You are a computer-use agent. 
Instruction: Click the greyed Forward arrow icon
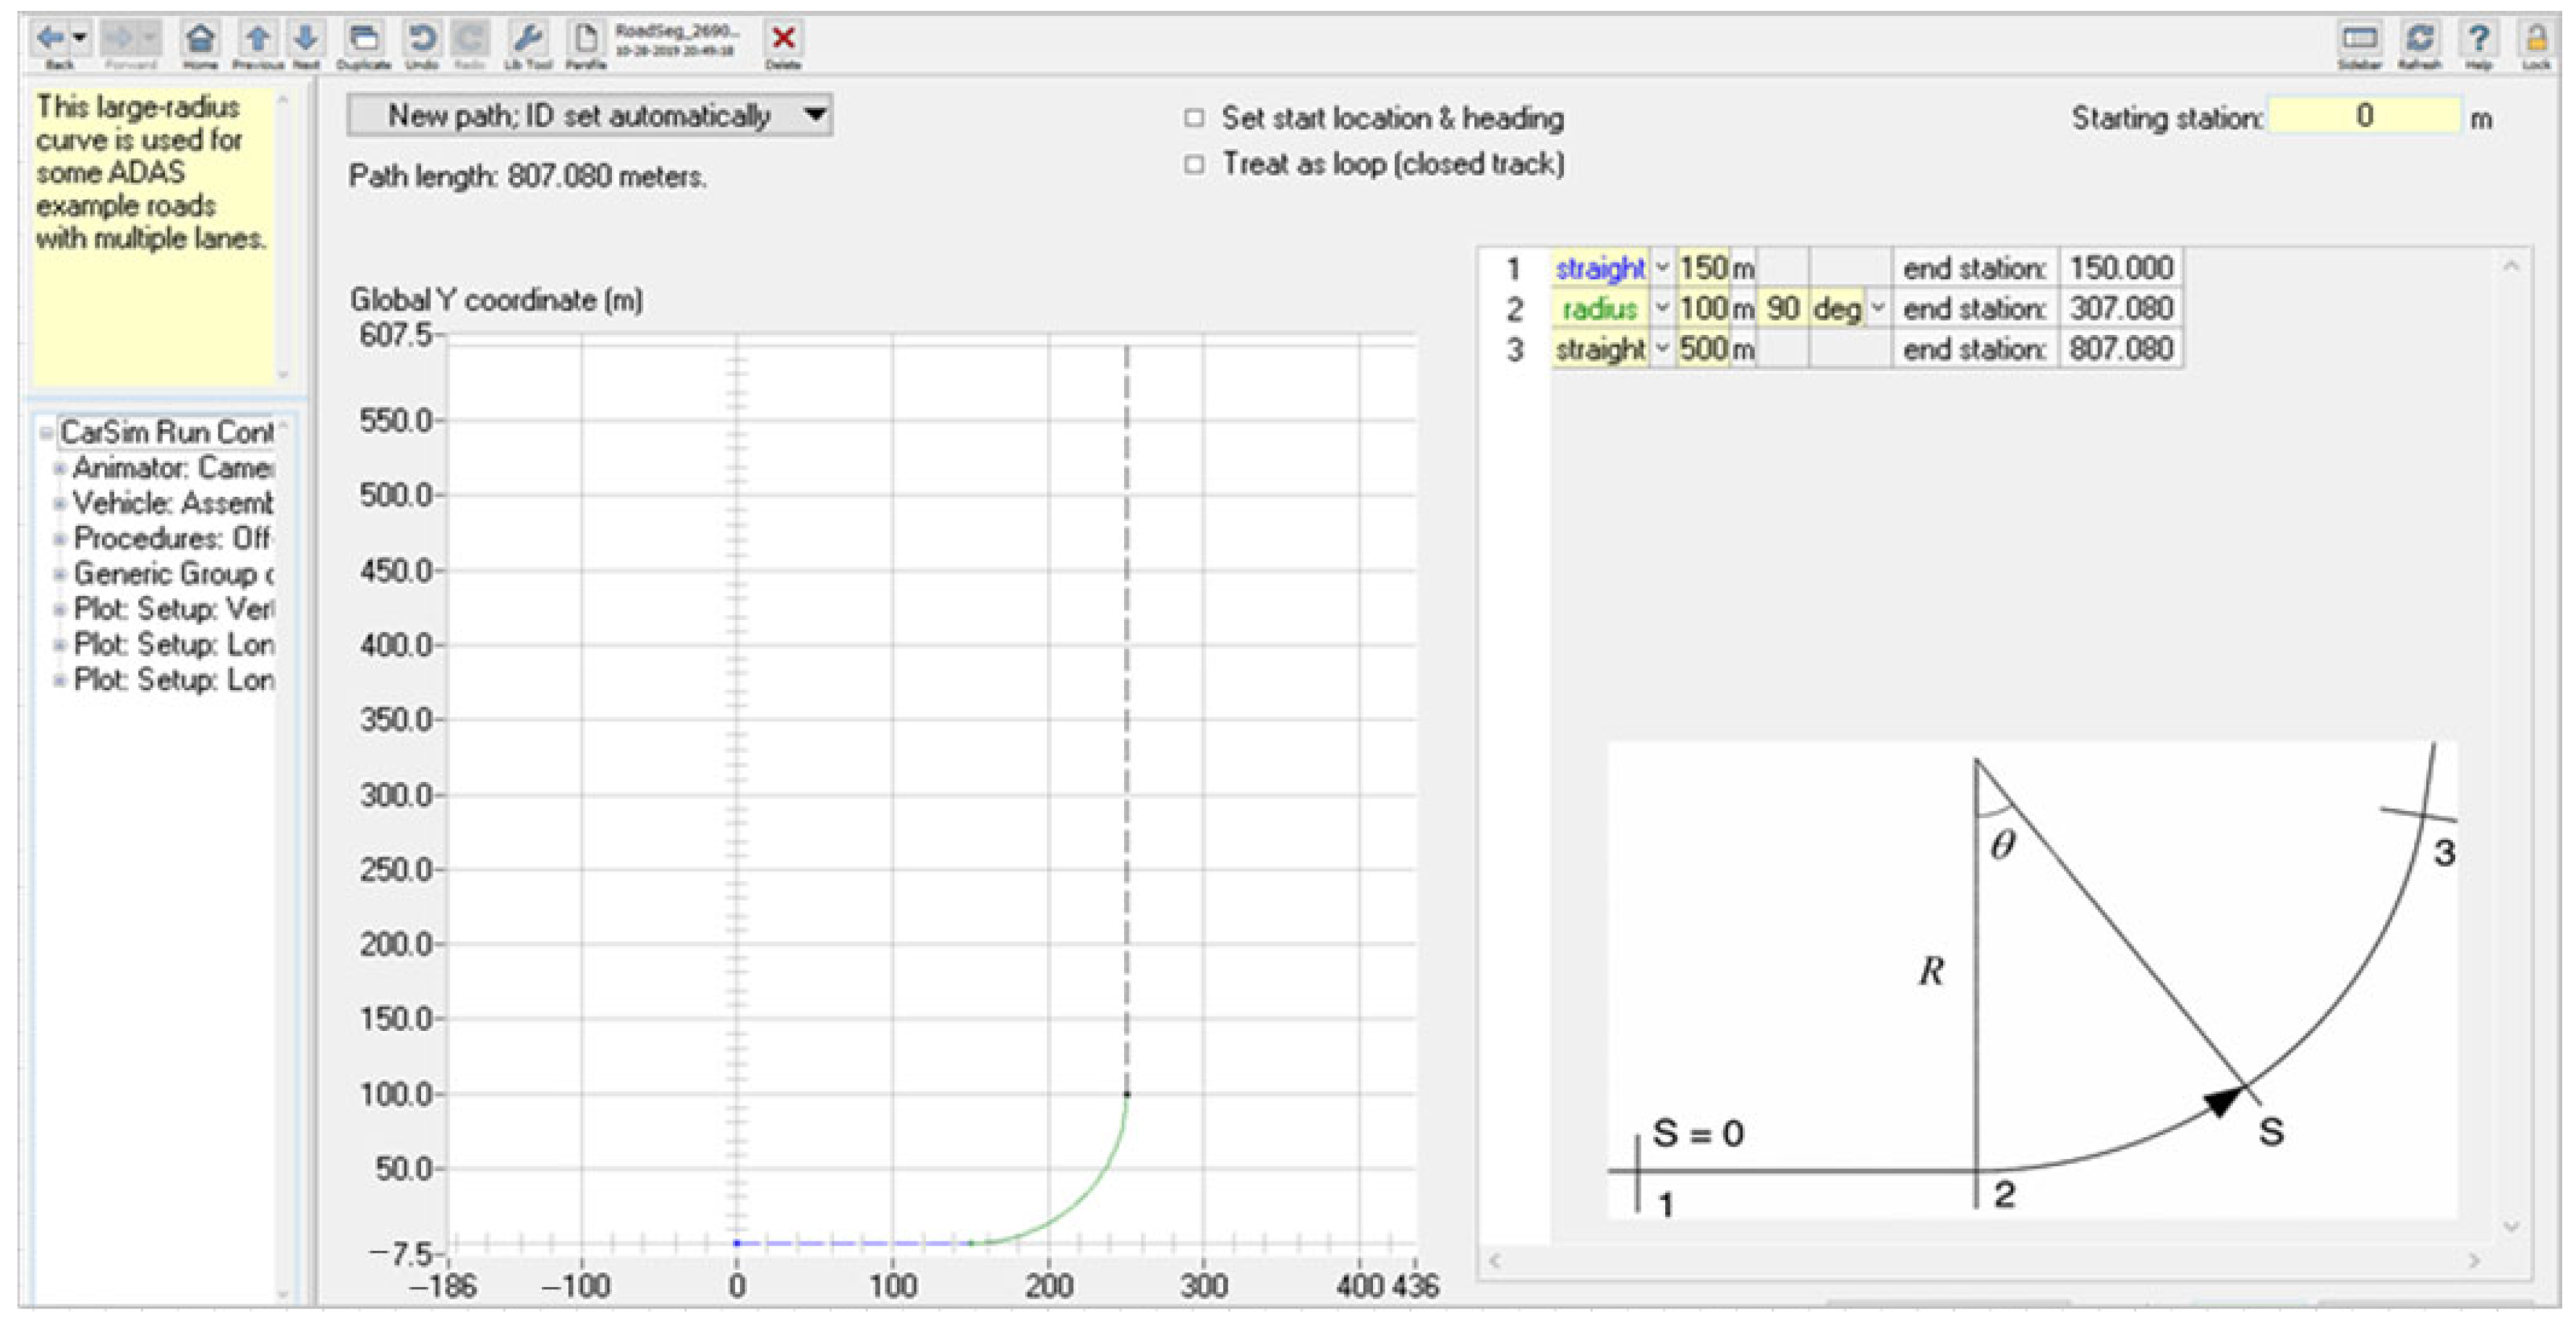pyautogui.click(x=119, y=38)
